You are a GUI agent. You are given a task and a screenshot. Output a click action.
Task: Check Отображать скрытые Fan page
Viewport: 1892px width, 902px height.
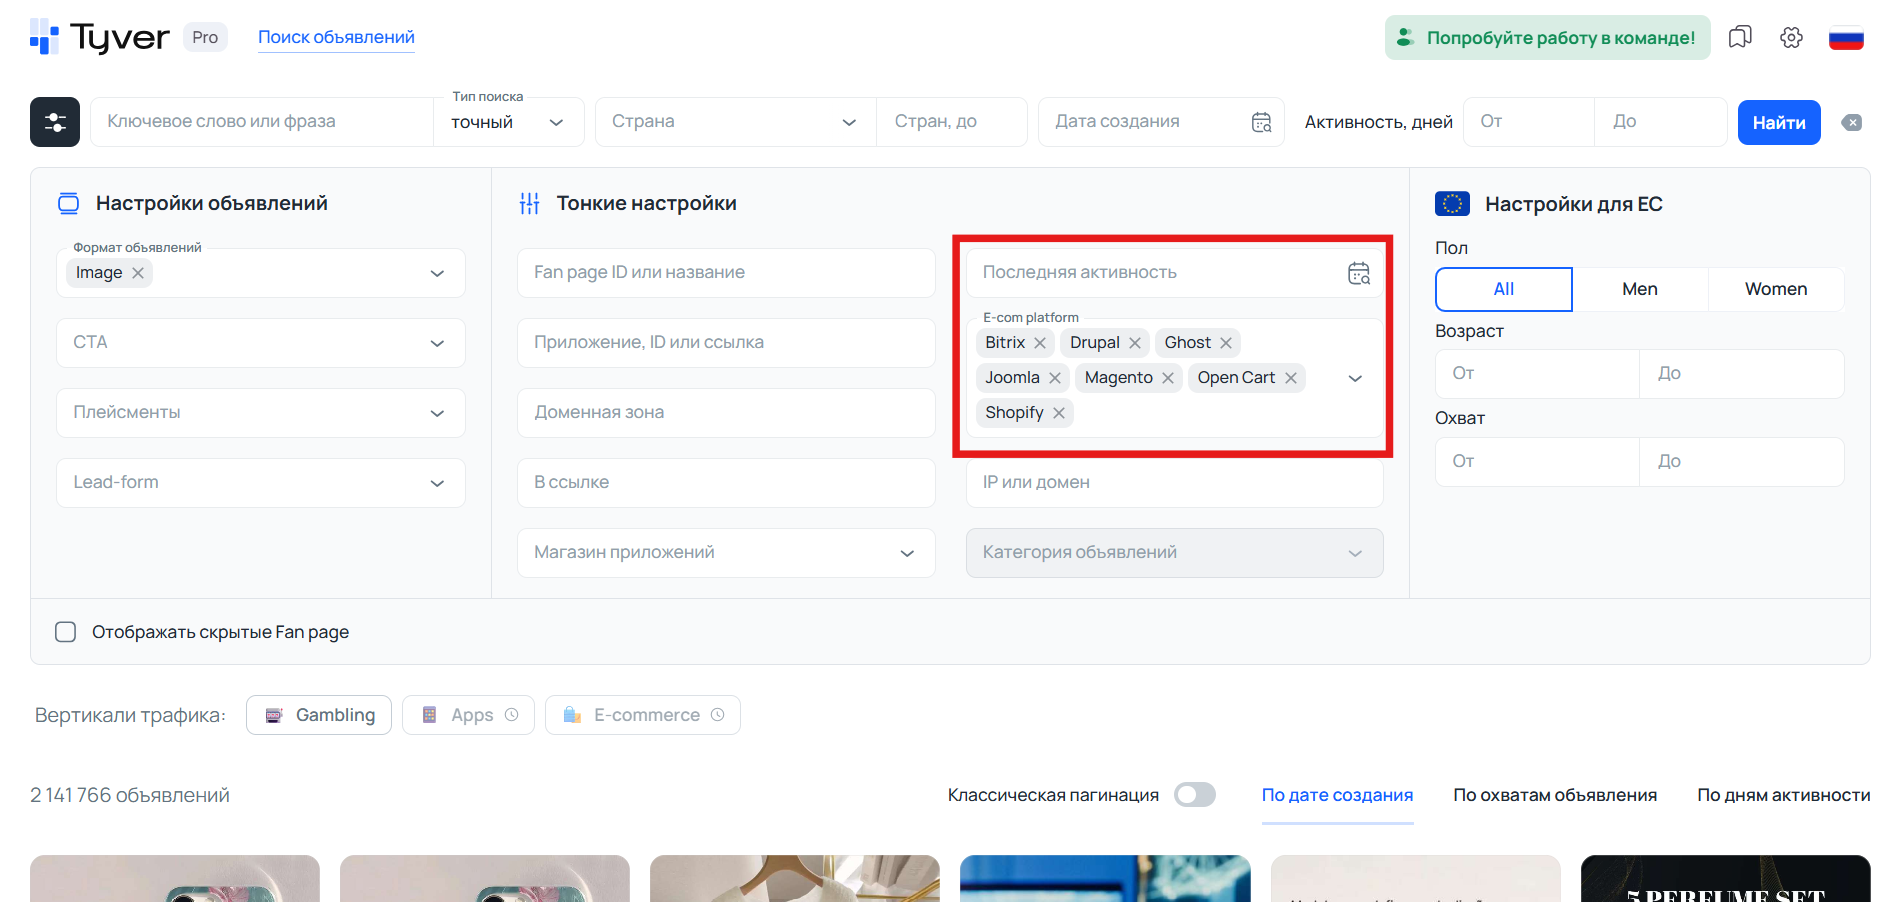[65, 631]
